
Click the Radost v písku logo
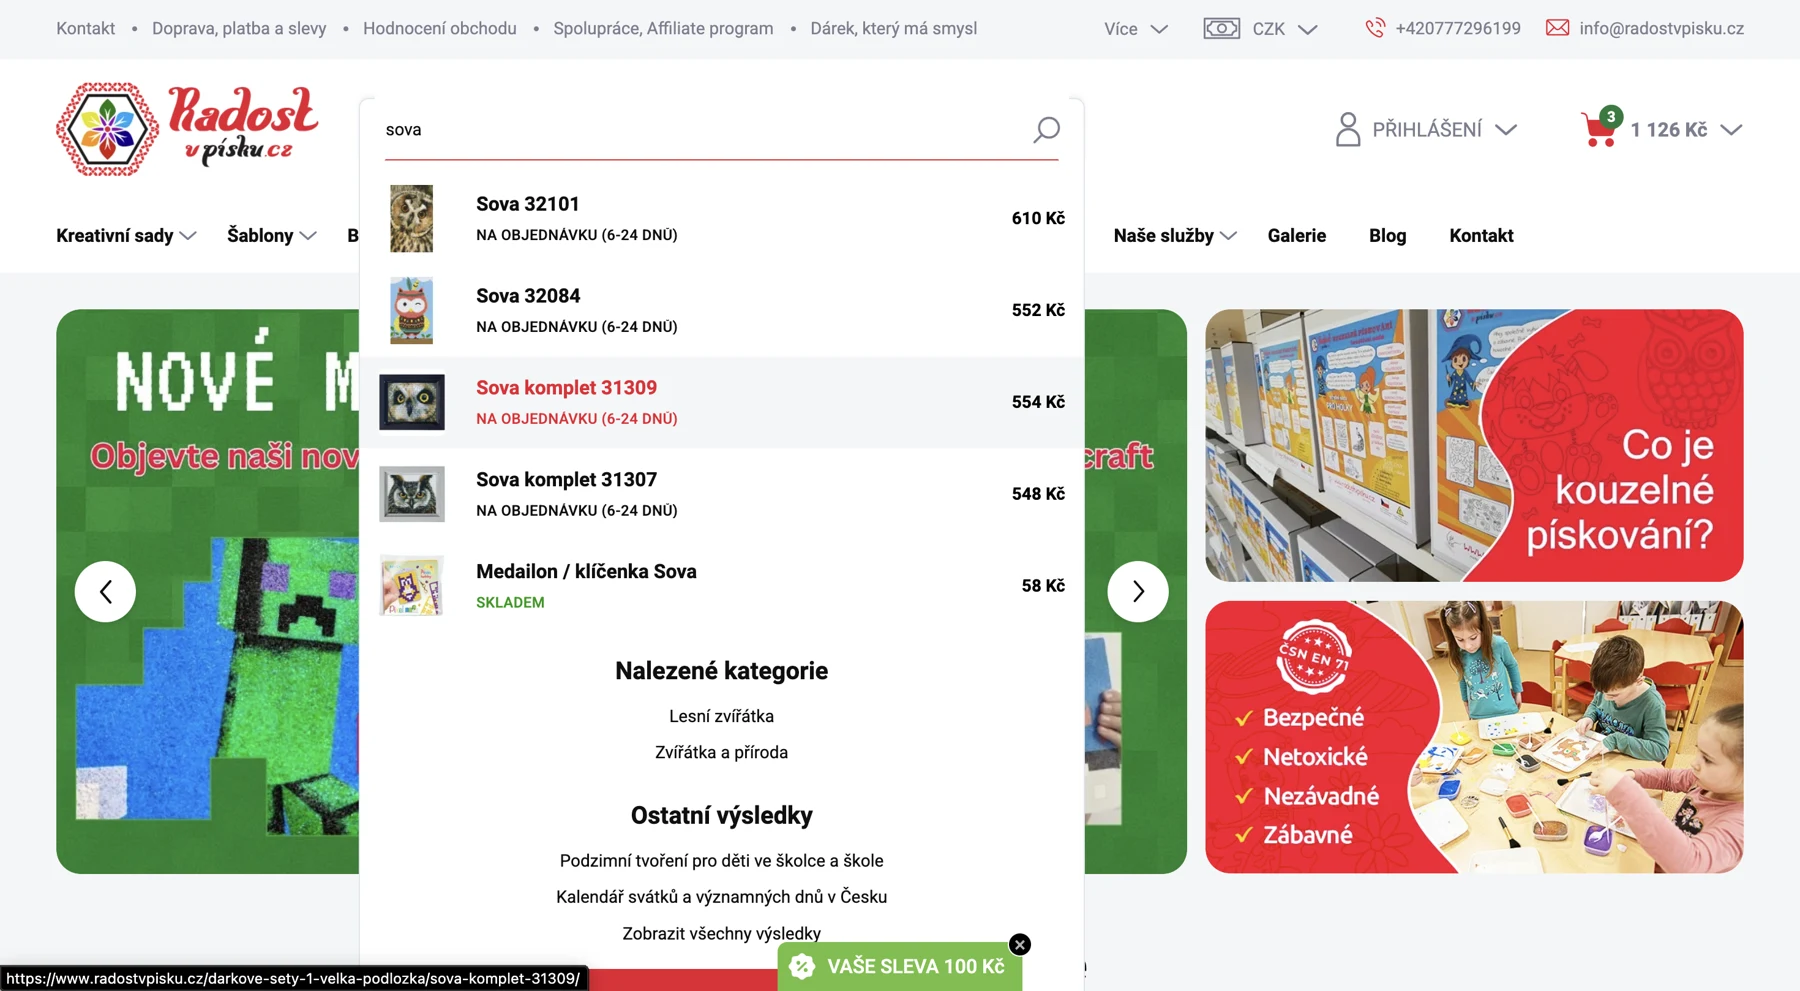point(187,130)
